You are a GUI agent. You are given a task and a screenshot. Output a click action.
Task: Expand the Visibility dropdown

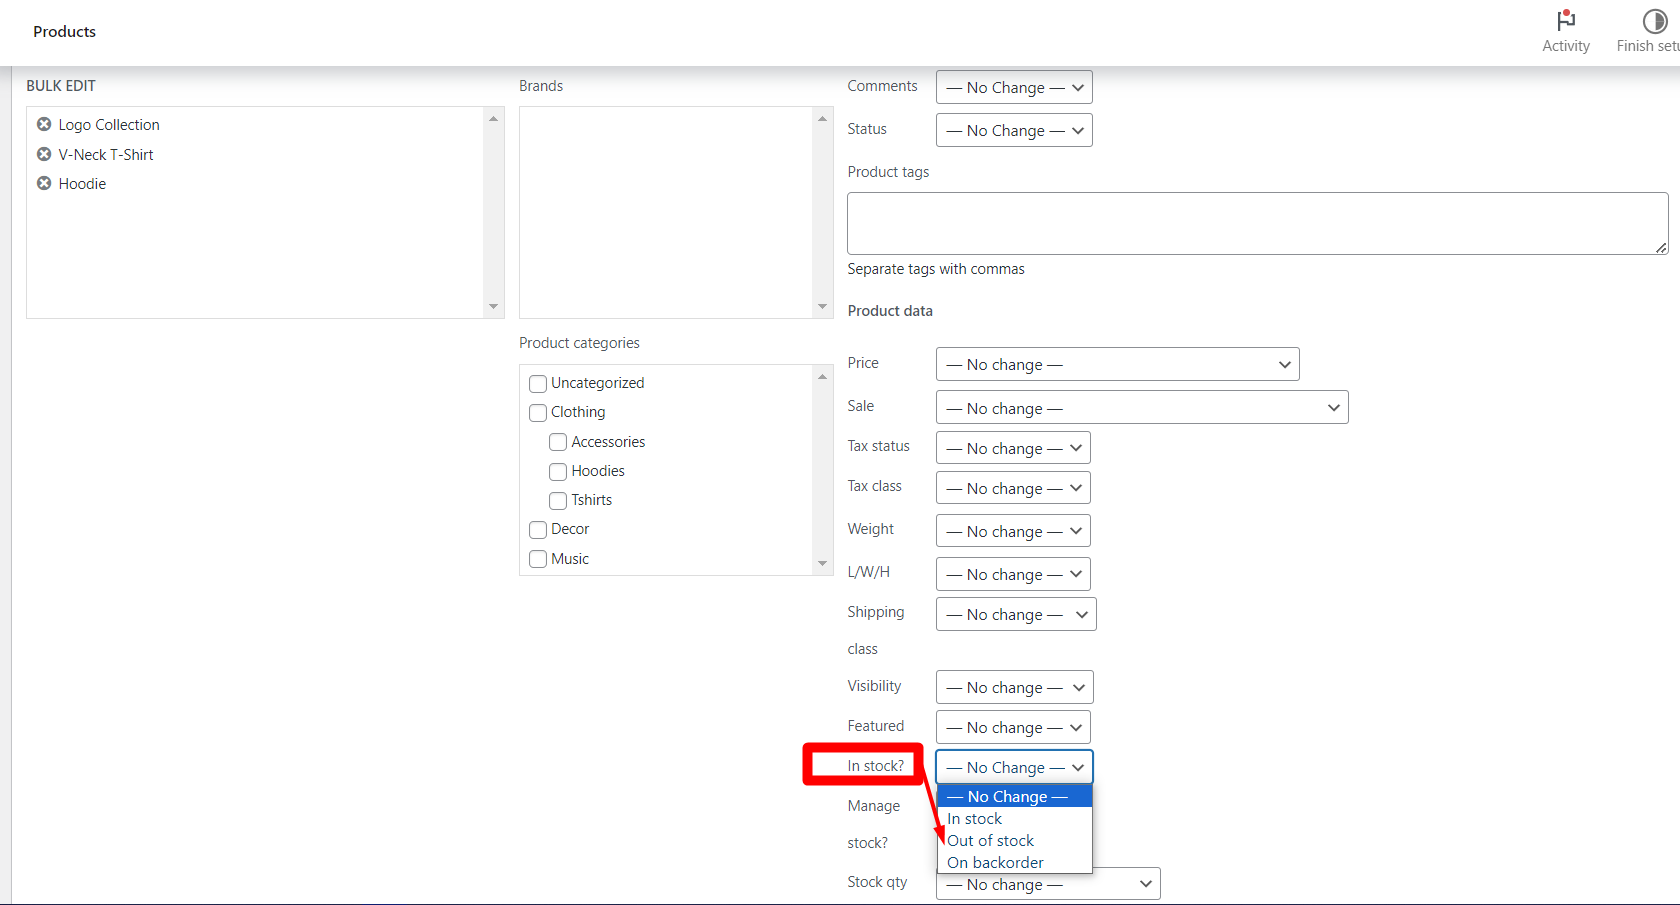point(1014,688)
